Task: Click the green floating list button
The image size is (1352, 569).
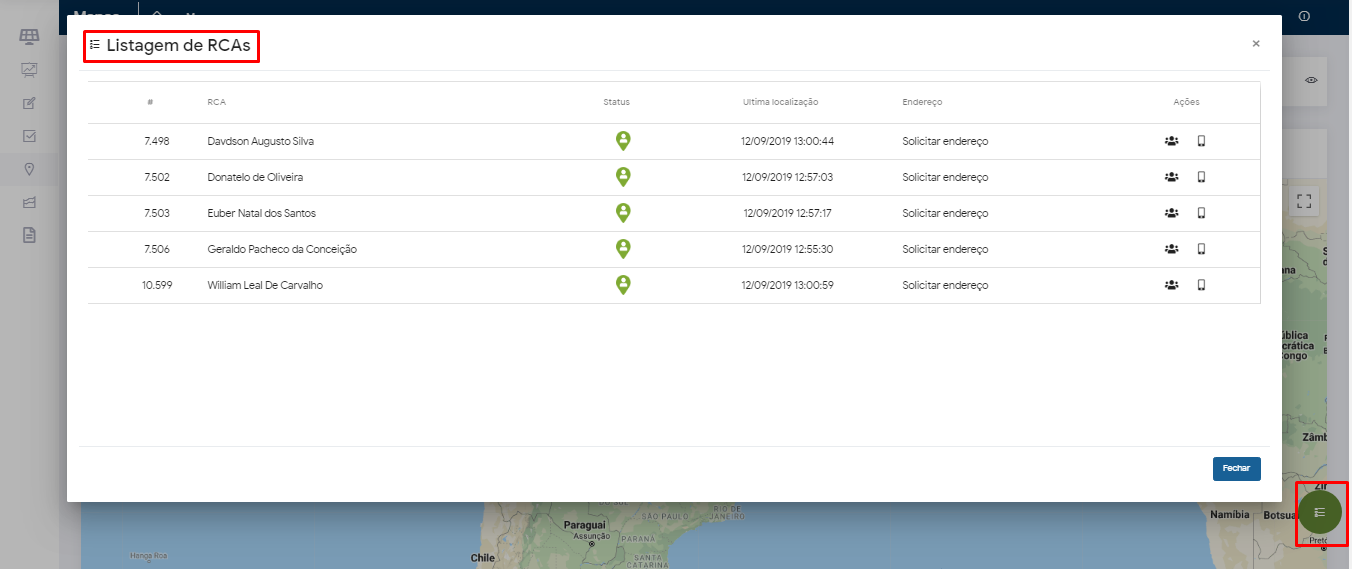Action: click(1319, 512)
